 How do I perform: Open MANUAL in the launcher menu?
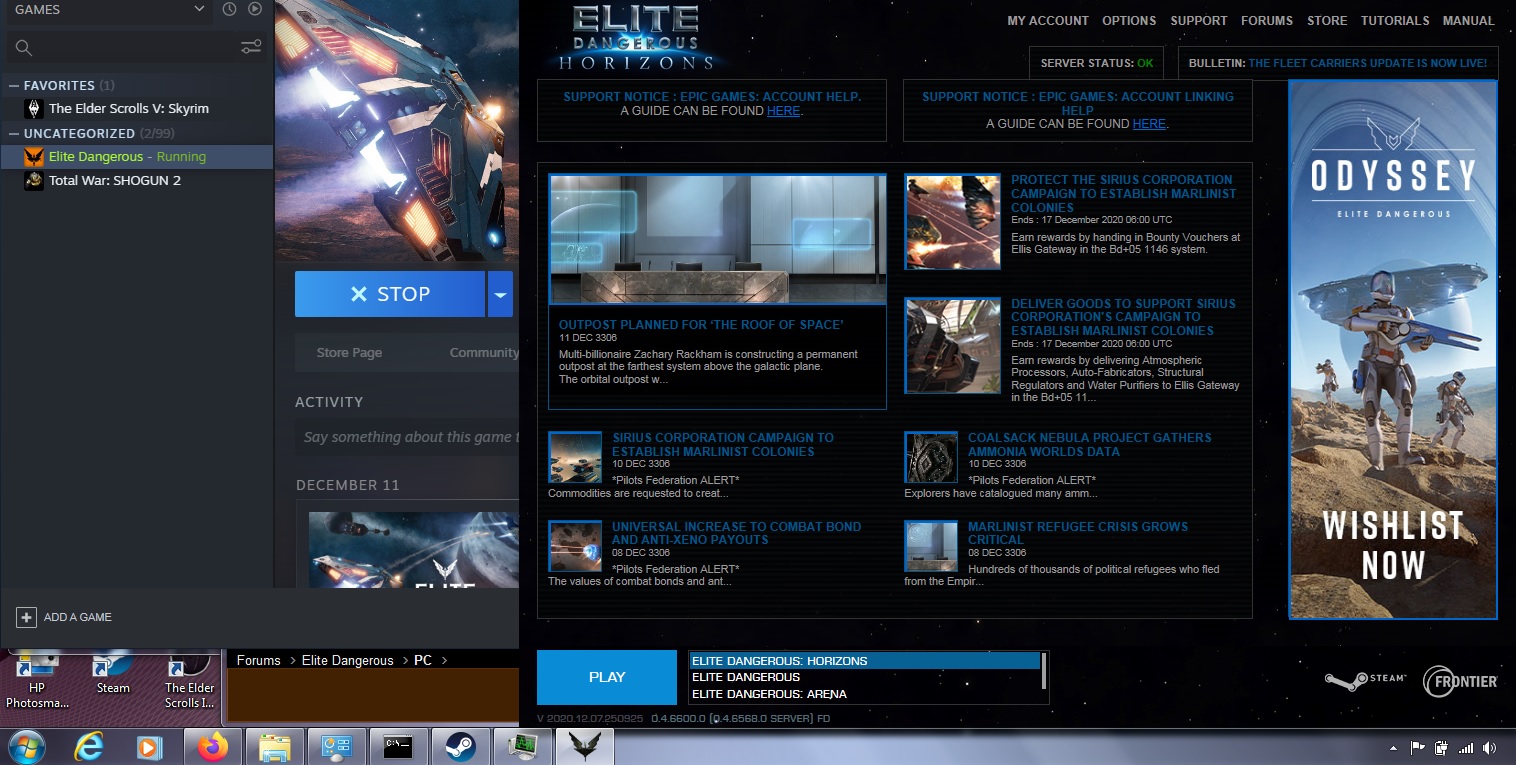point(1469,21)
